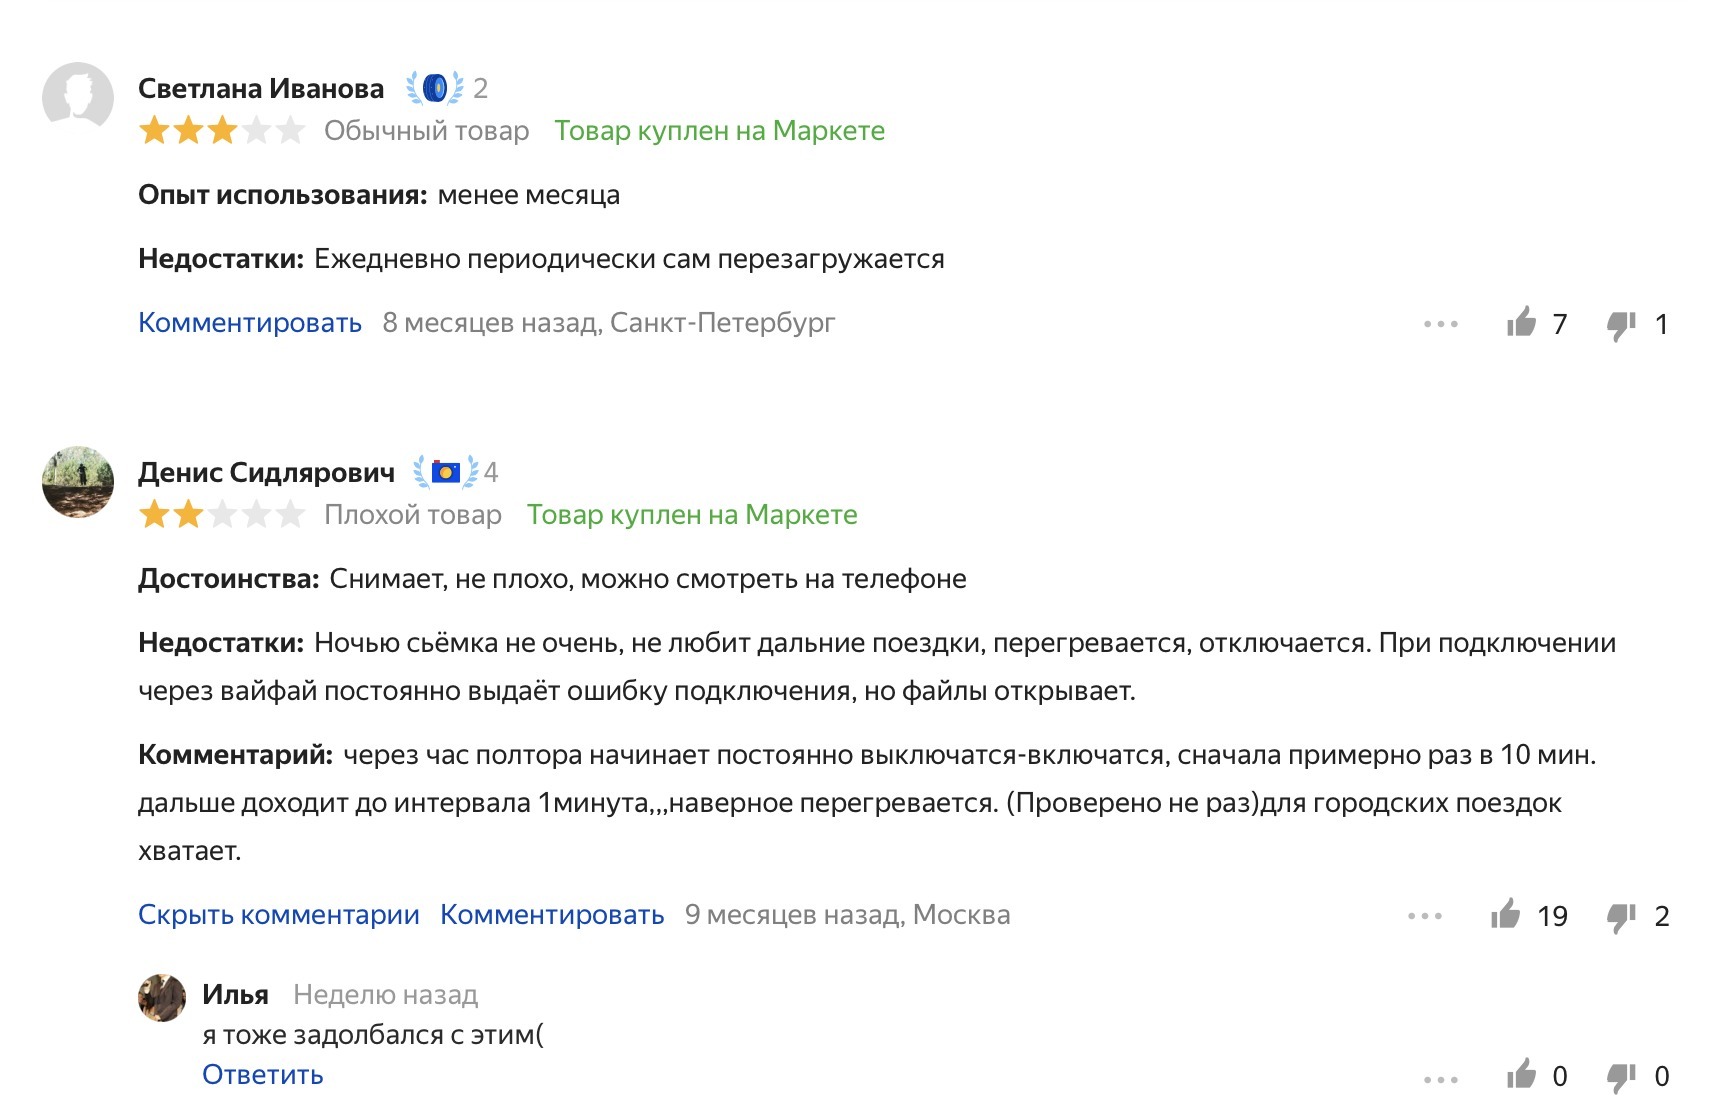Collapse replies via Скрыть комментарии
The height and width of the screenshot is (1102, 1712).
(x=279, y=915)
